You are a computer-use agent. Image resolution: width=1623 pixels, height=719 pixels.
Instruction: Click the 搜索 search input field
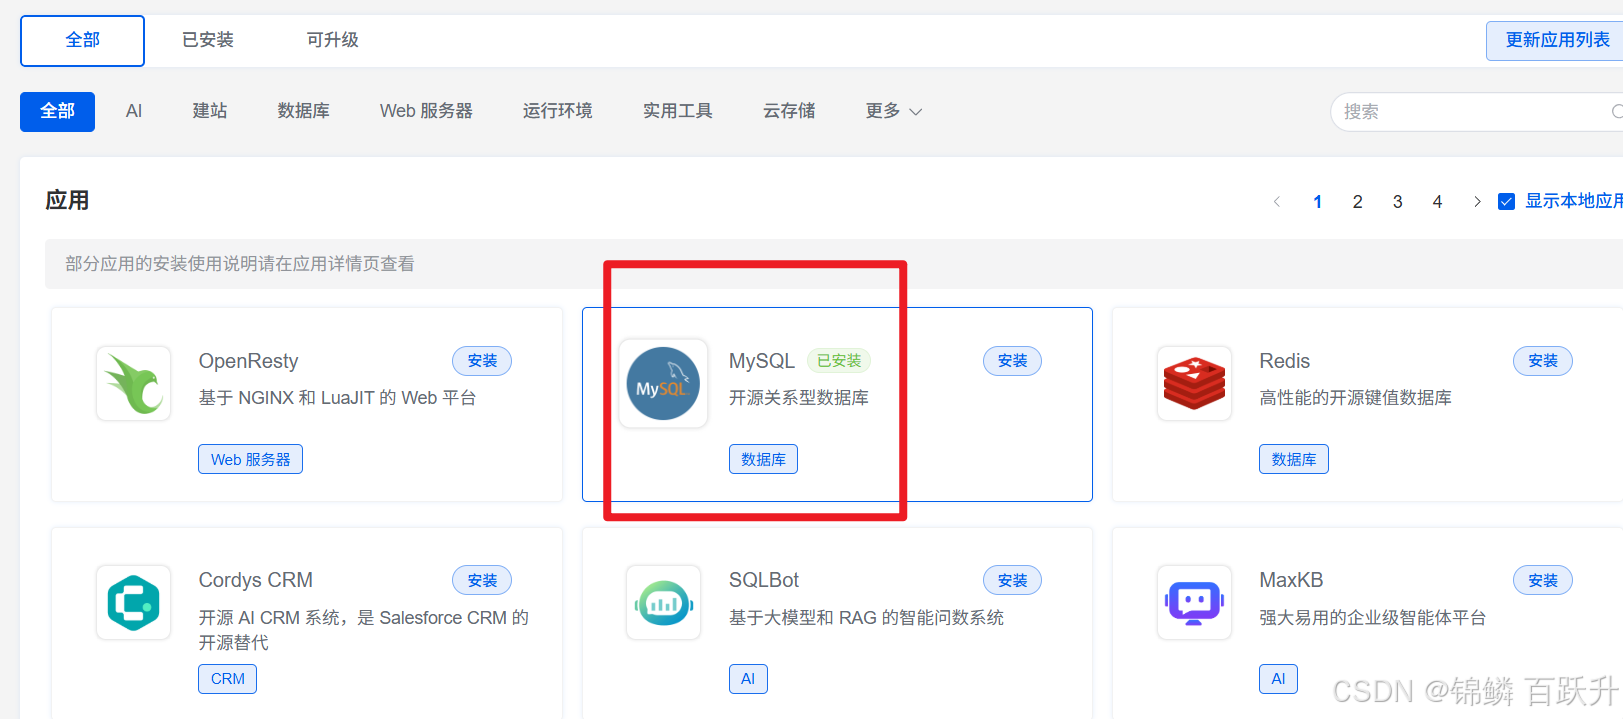coord(1477,112)
